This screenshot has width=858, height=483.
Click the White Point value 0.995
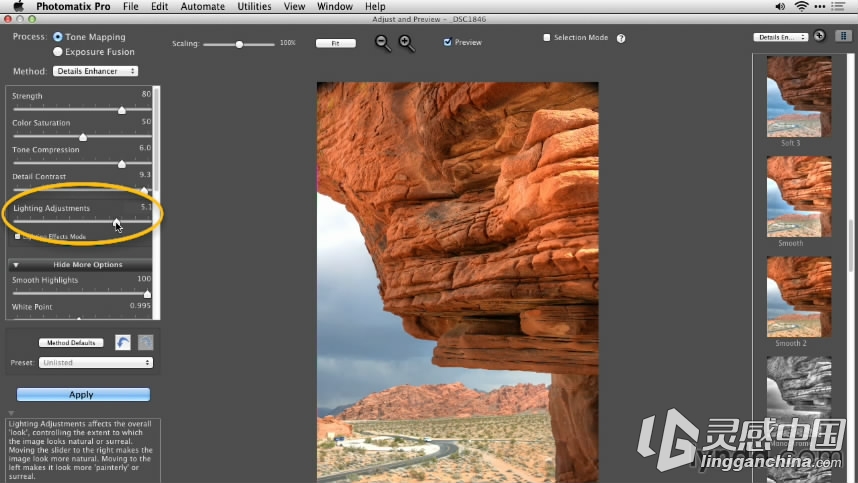point(140,305)
